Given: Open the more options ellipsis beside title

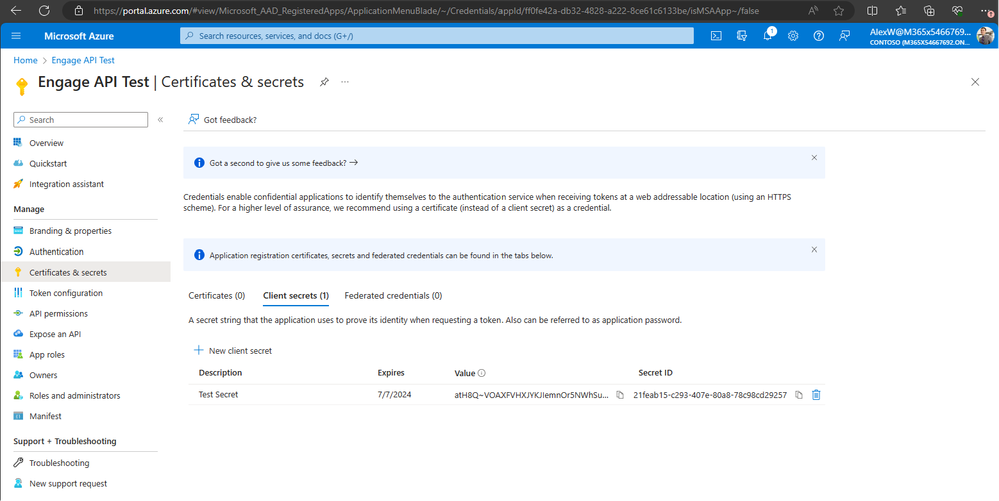Looking at the screenshot, I should point(345,82).
